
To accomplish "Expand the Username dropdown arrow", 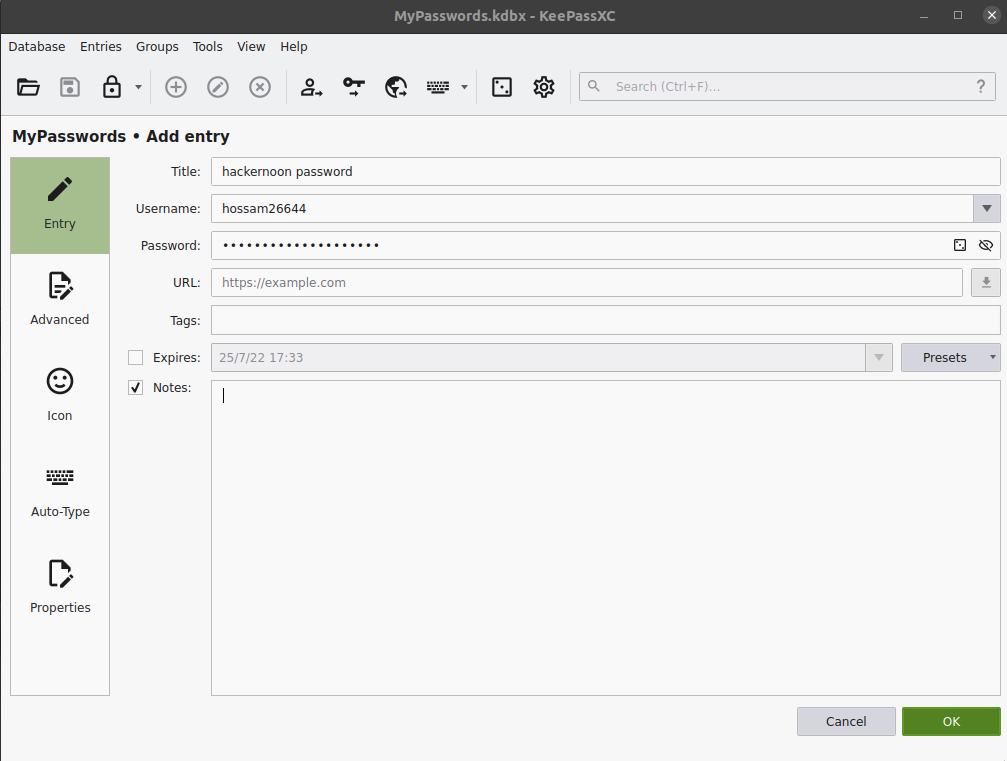I will click(x=986, y=208).
